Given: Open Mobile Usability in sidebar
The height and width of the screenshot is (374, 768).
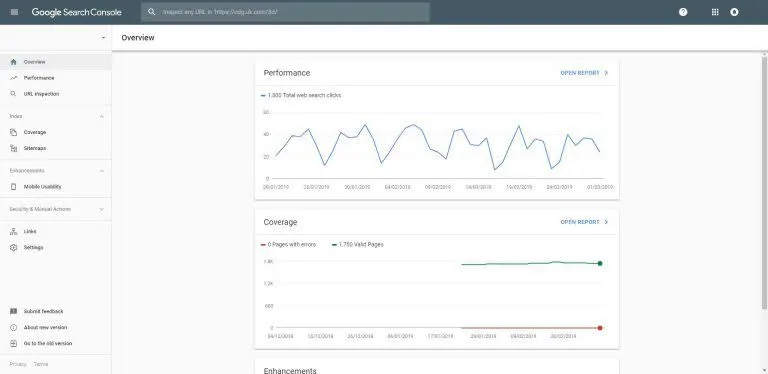Looking at the screenshot, I should click(x=56, y=187).
